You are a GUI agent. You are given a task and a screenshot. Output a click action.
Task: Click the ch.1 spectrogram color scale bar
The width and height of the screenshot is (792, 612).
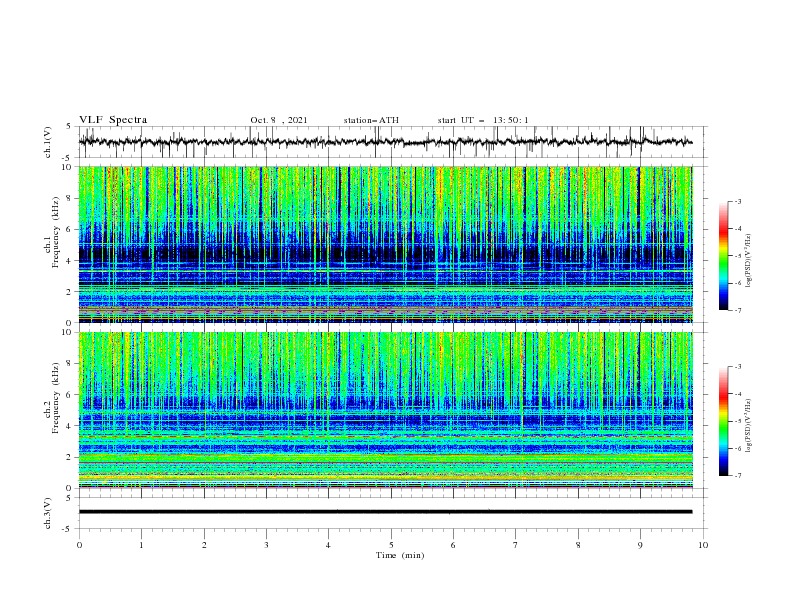723,256
